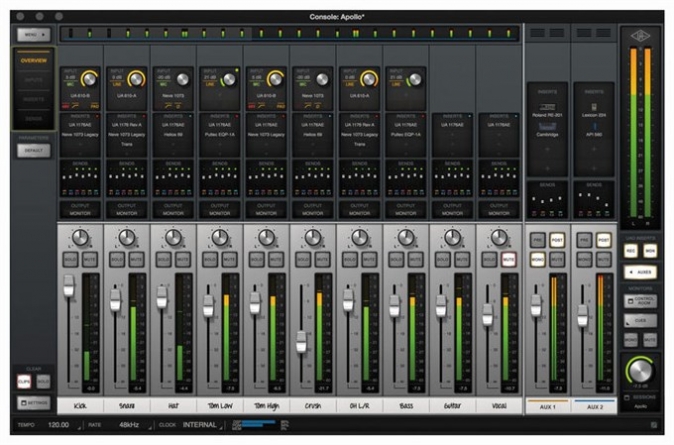Toggle MONO on the AUX 1 strip
674x445 pixels.
coord(538,259)
